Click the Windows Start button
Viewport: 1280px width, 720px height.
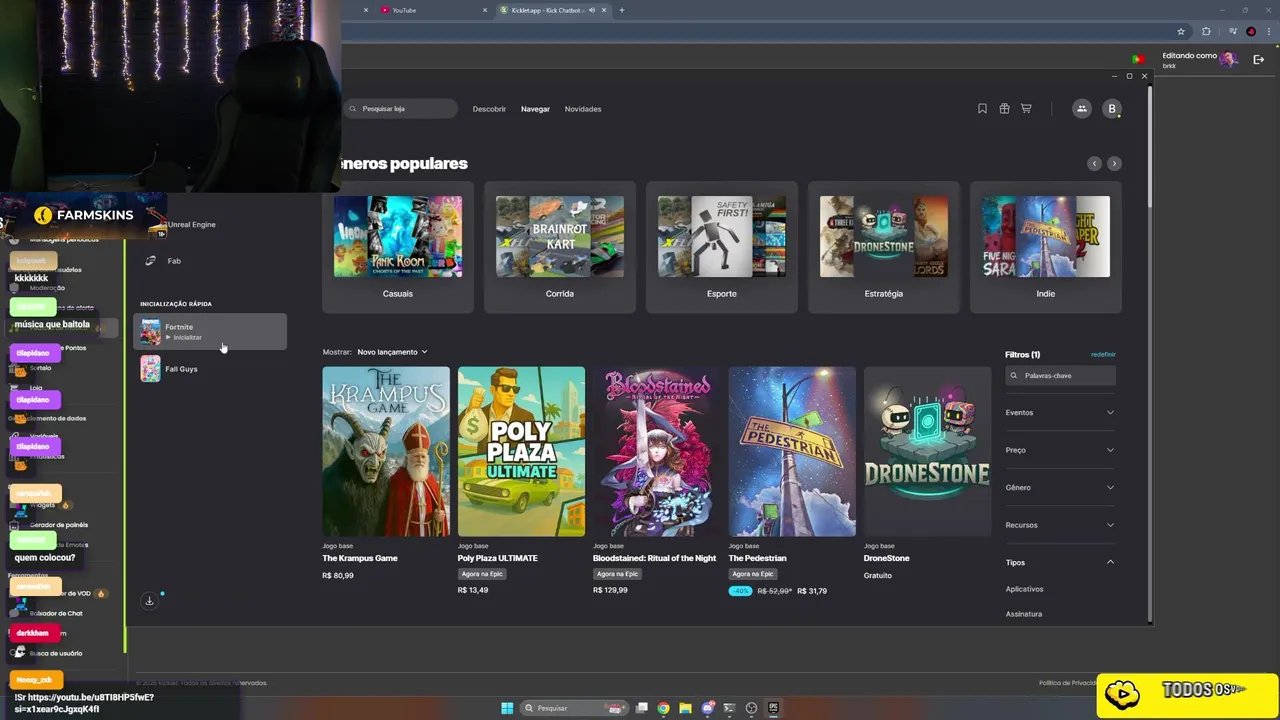pos(507,708)
